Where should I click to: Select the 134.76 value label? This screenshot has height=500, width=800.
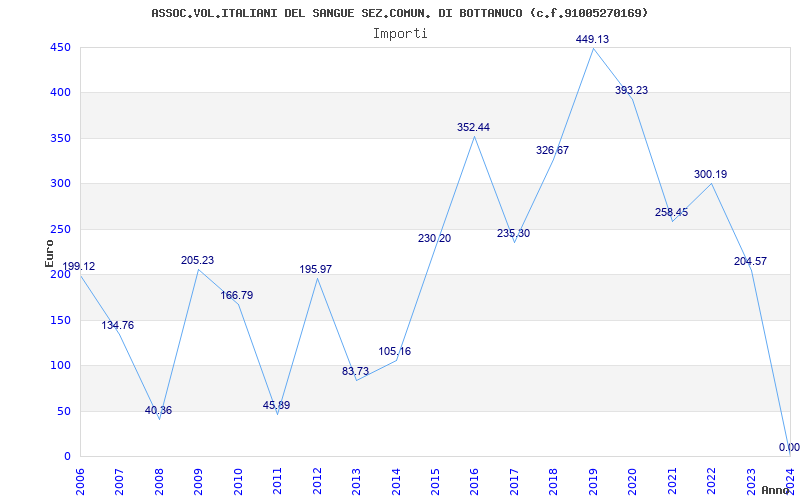point(118,326)
